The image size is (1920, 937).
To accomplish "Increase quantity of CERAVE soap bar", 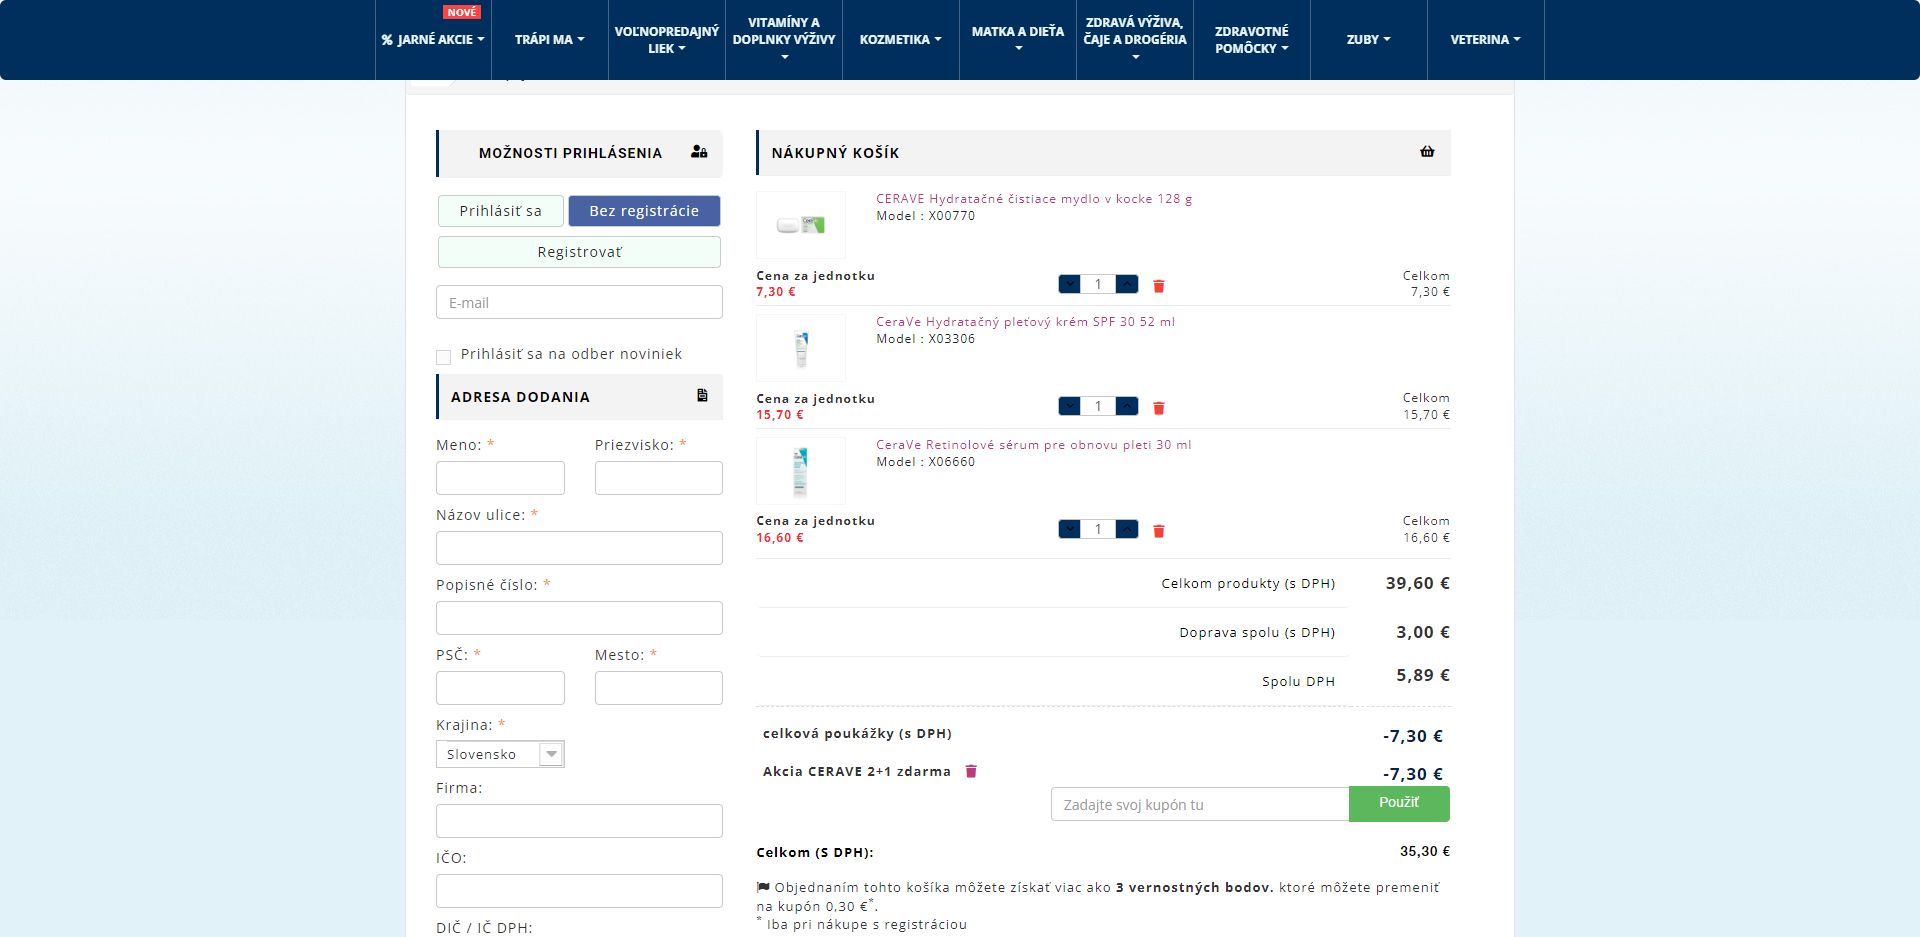I will pos(1127,284).
